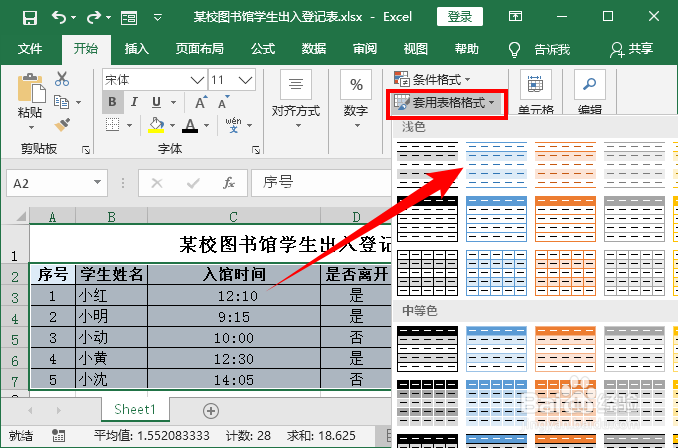
Task: Switch to the 视图 tab
Action: tap(416, 48)
